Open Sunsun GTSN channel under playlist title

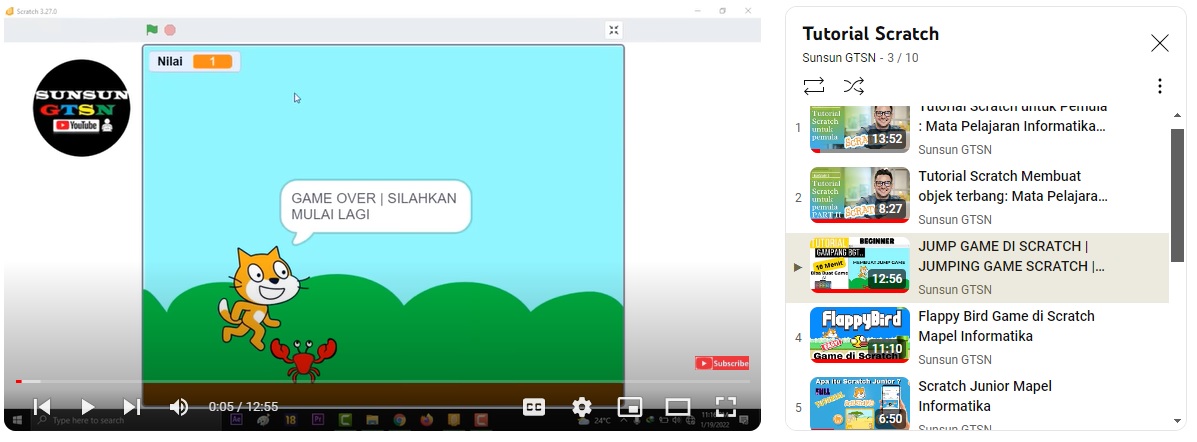pyautogui.click(x=839, y=58)
